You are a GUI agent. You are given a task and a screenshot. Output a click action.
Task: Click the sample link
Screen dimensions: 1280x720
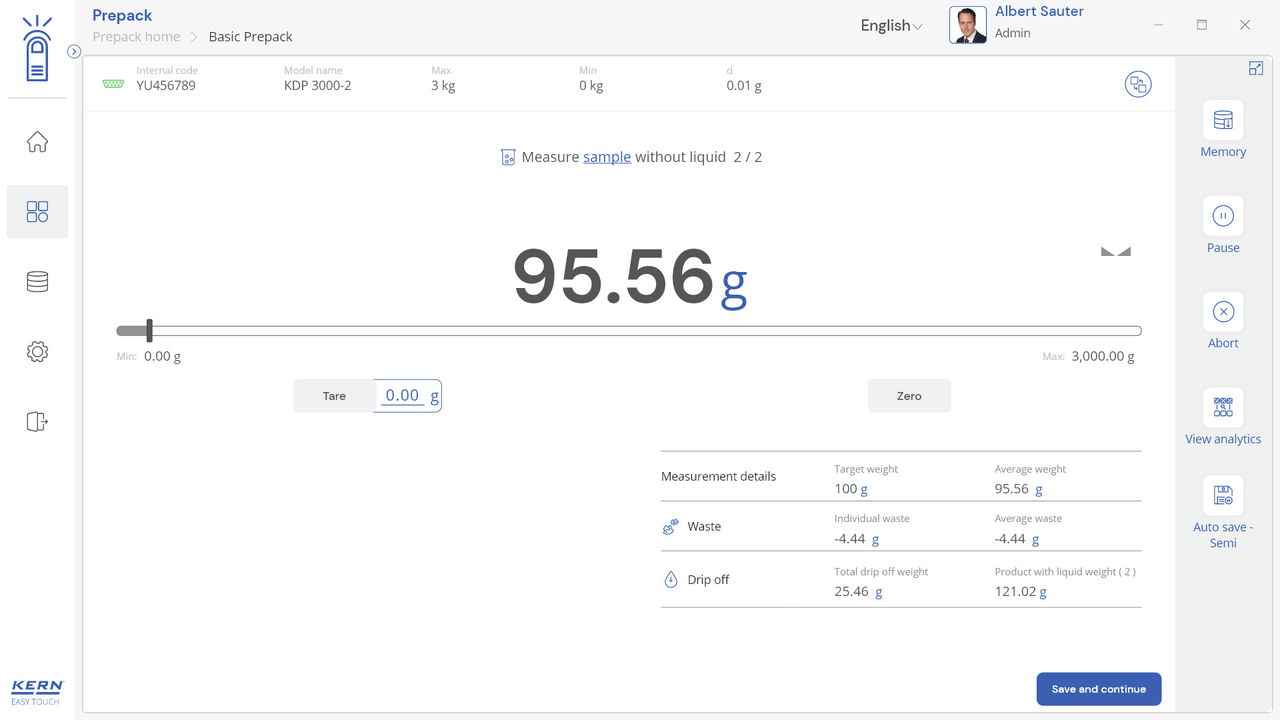(x=607, y=157)
